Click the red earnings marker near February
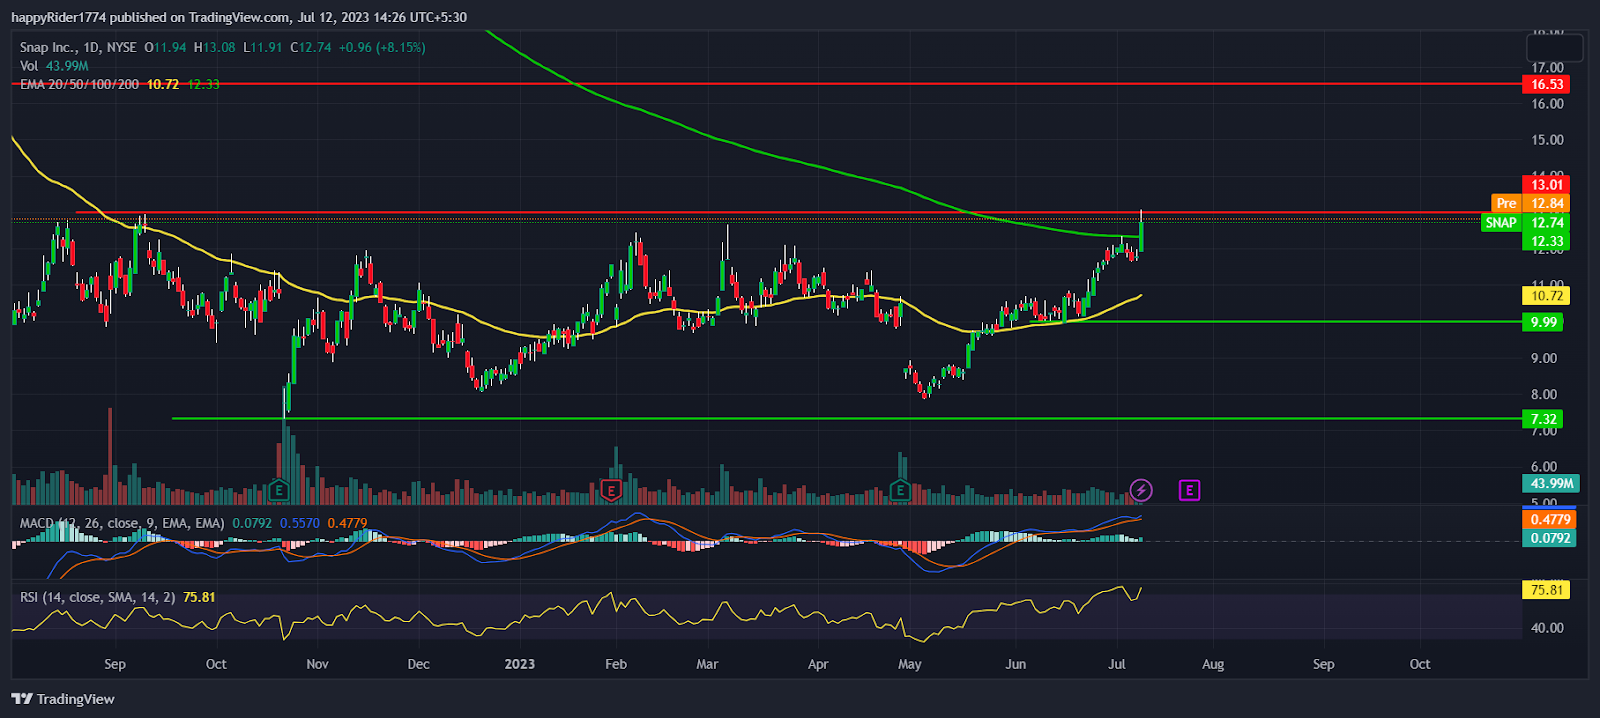Screen dimensions: 1600x718 [x=612, y=490]
